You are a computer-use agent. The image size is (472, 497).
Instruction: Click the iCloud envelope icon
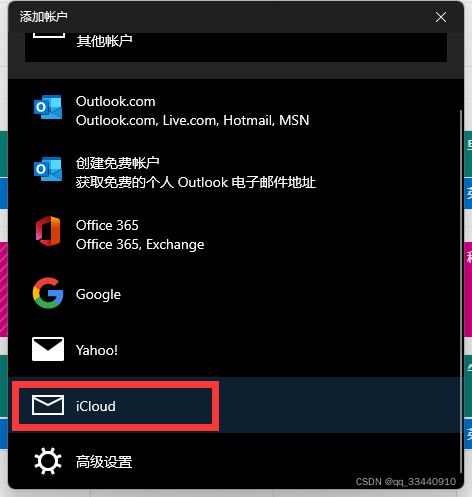tap(48, 405)
